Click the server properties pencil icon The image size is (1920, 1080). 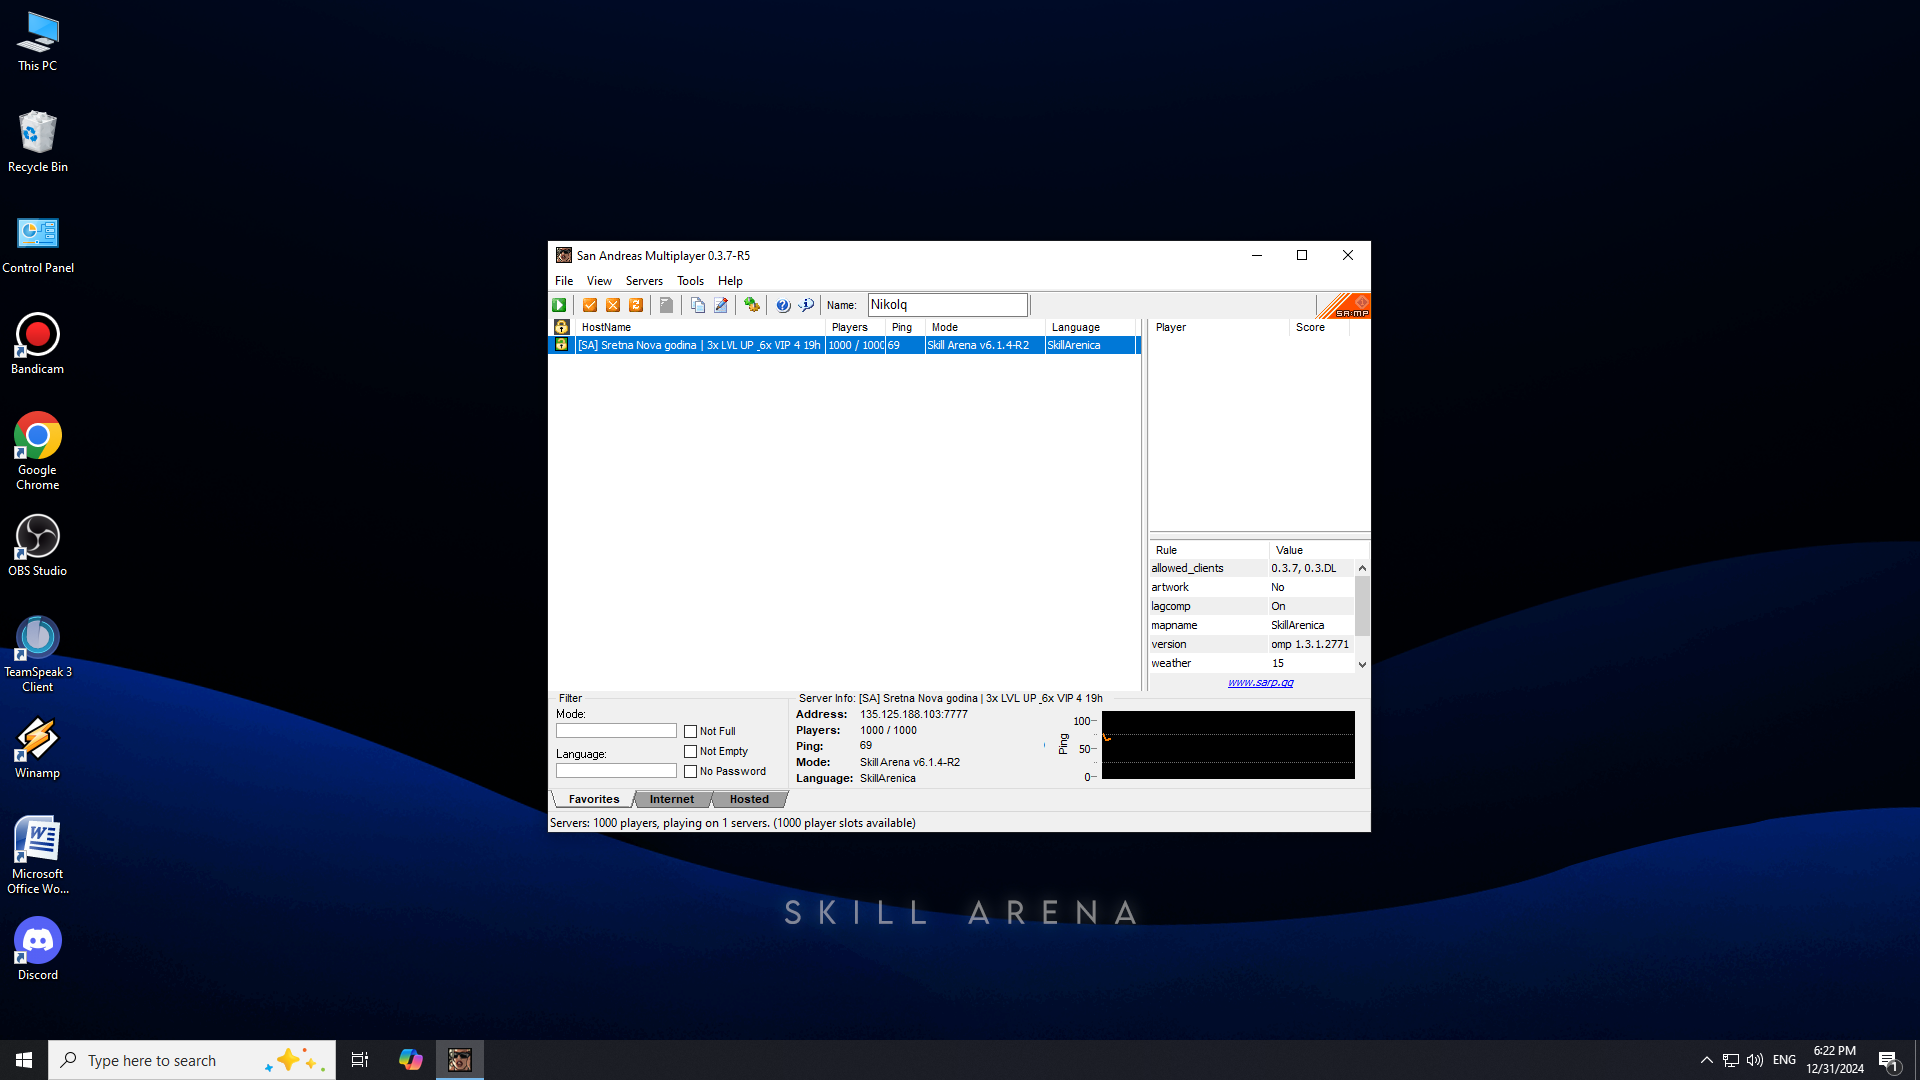(721, 305)
